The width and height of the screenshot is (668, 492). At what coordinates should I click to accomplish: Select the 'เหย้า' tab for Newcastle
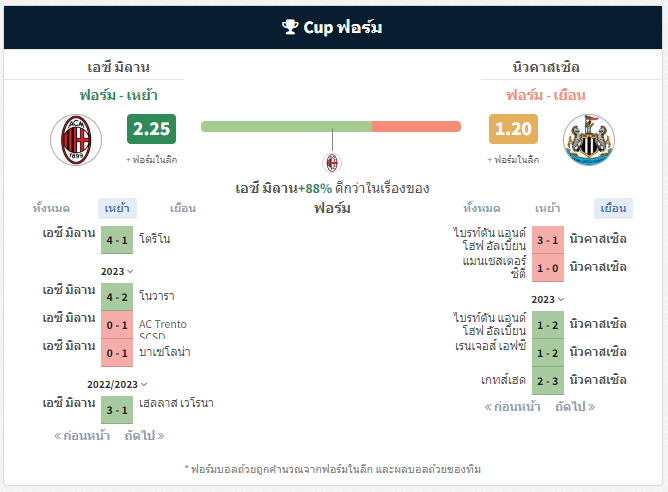pyautogui.click(x=547, y=208)
